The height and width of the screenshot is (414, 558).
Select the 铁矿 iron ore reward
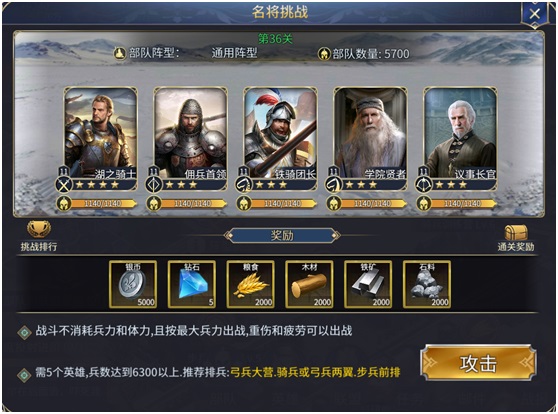tap(368, 284)
